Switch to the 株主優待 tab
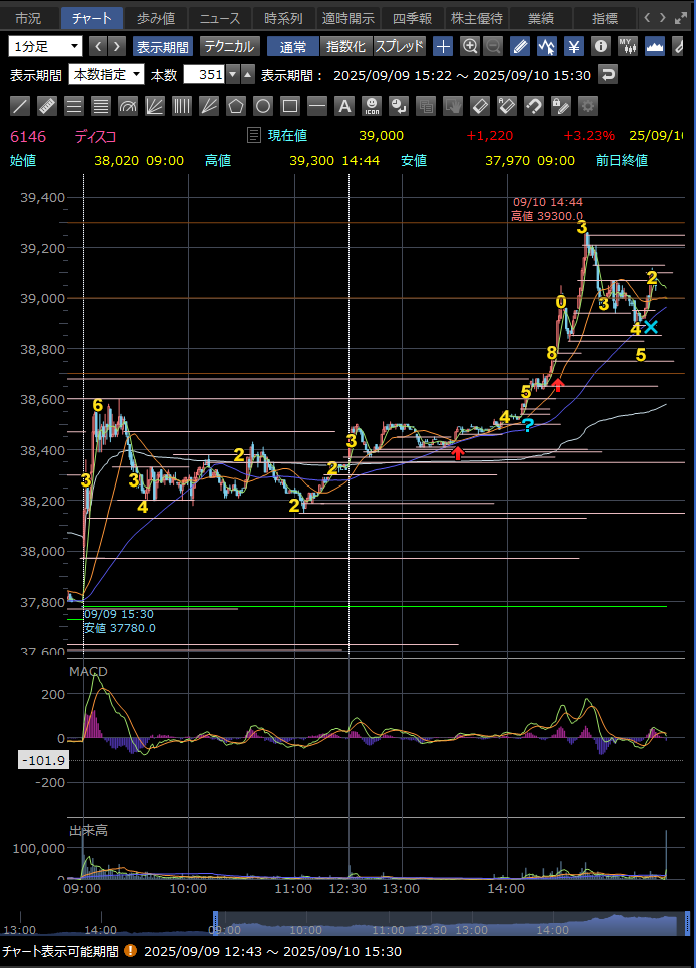Image resolution: width=696 pixels, height=968 pixels. [477, 19]
